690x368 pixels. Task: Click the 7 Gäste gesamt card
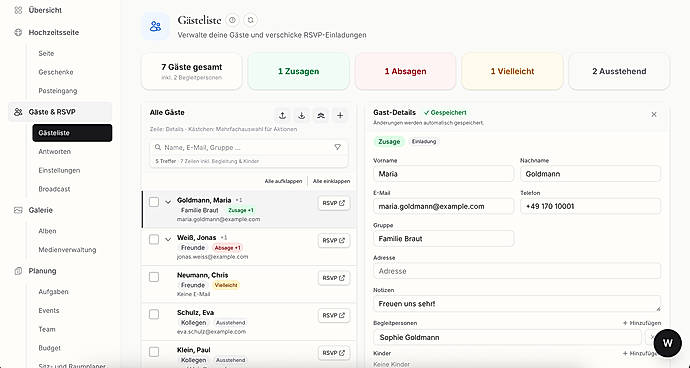[x=191, y=71]
